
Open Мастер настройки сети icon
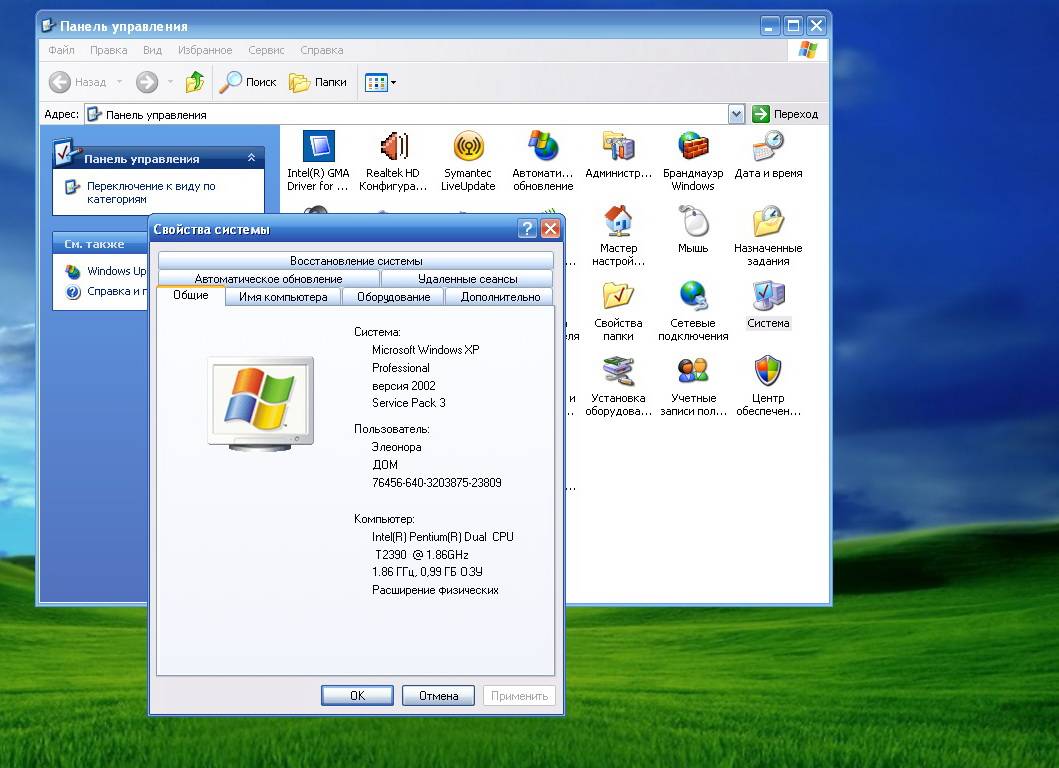(x=619, y=236)
